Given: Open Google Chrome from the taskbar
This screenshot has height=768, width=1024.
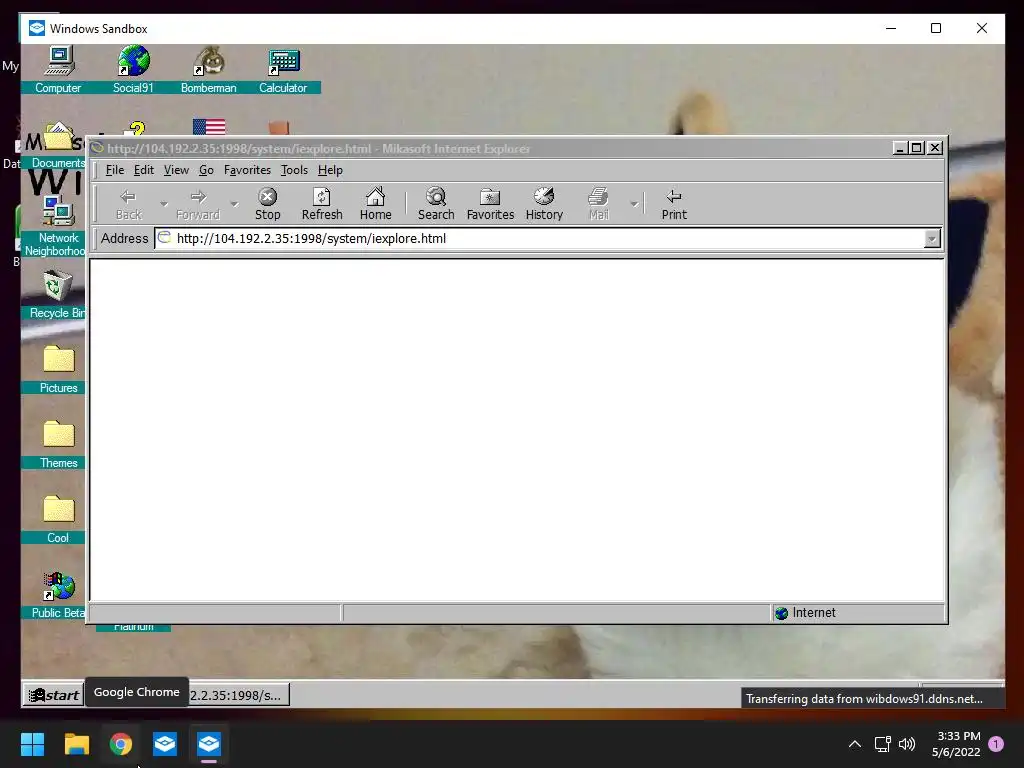Looking at the screenshot, I should tap(121, 744).
